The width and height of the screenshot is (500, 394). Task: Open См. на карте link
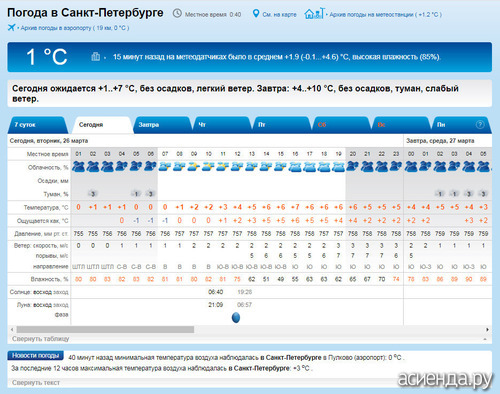coord(279,15)
